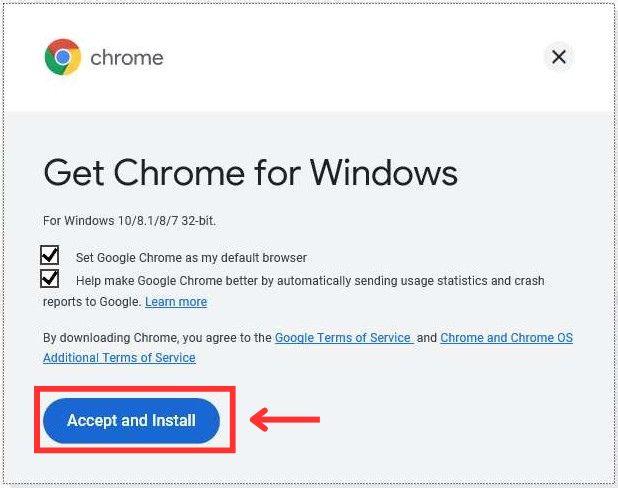
Task: Click the red arrow pointing at the button
Action: pos(285,420)
